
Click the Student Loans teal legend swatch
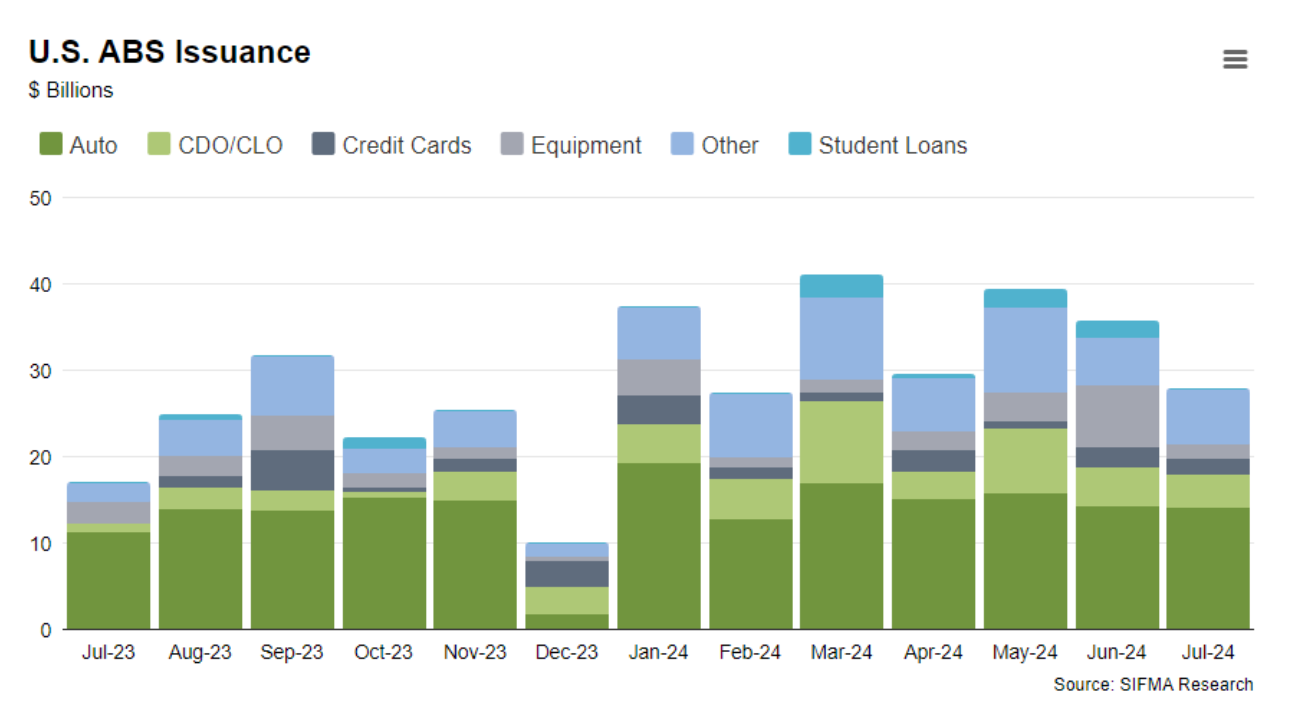pos(800,145)
